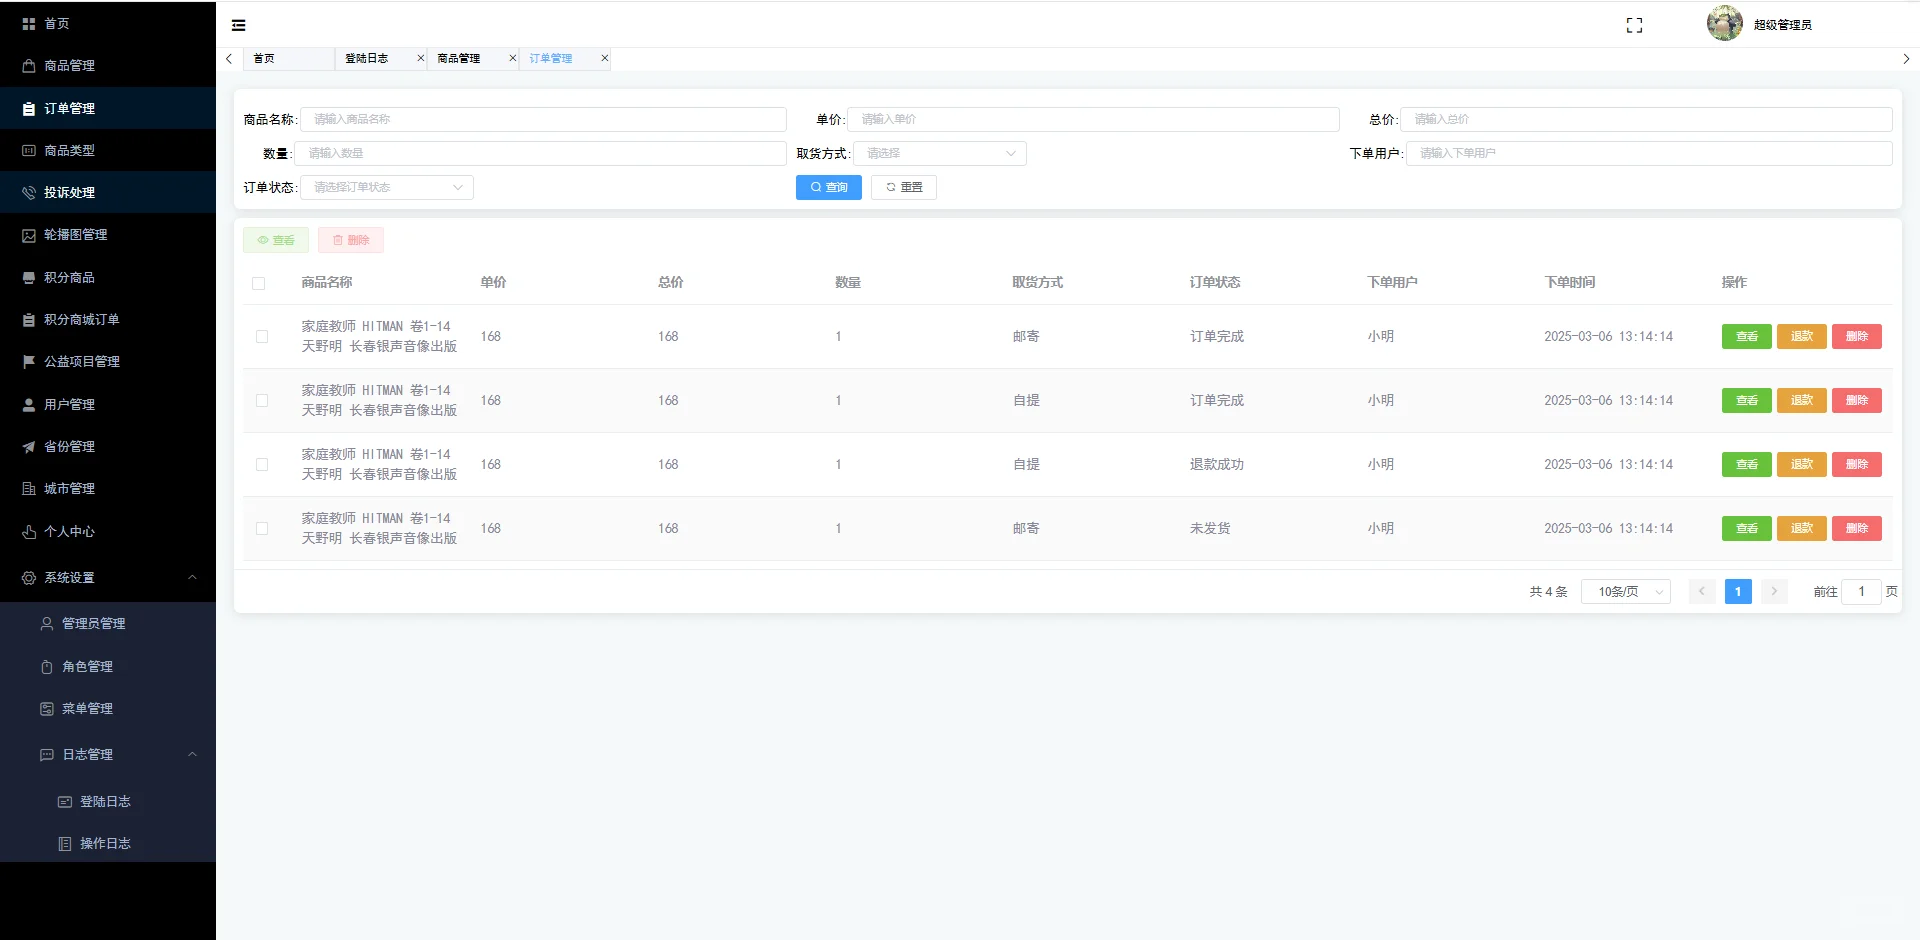Image resolution: width=1920 pixels, height=940 pixels.
Task: Type in the 下单用户 input field
Action: tap(1650, 152)
